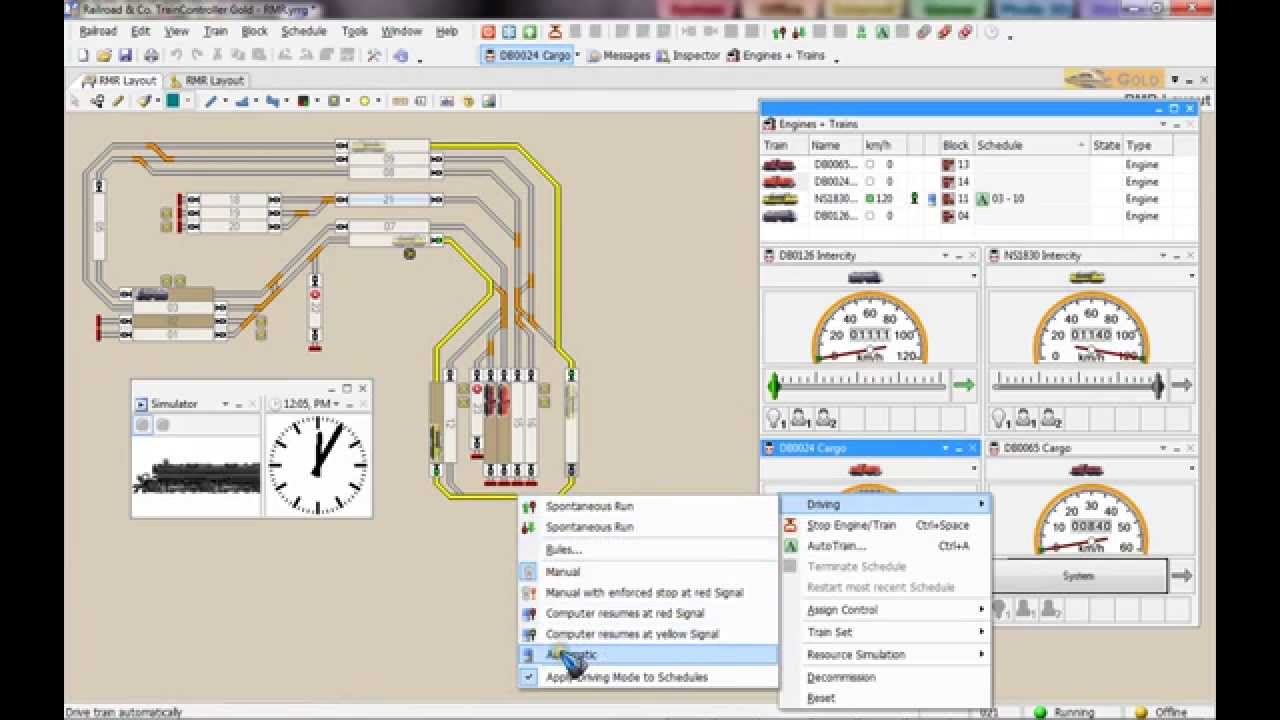Click the green go icon beside Help menu
The width and height of the screenshot is (1280, 720).
click(x=529, y=32)
